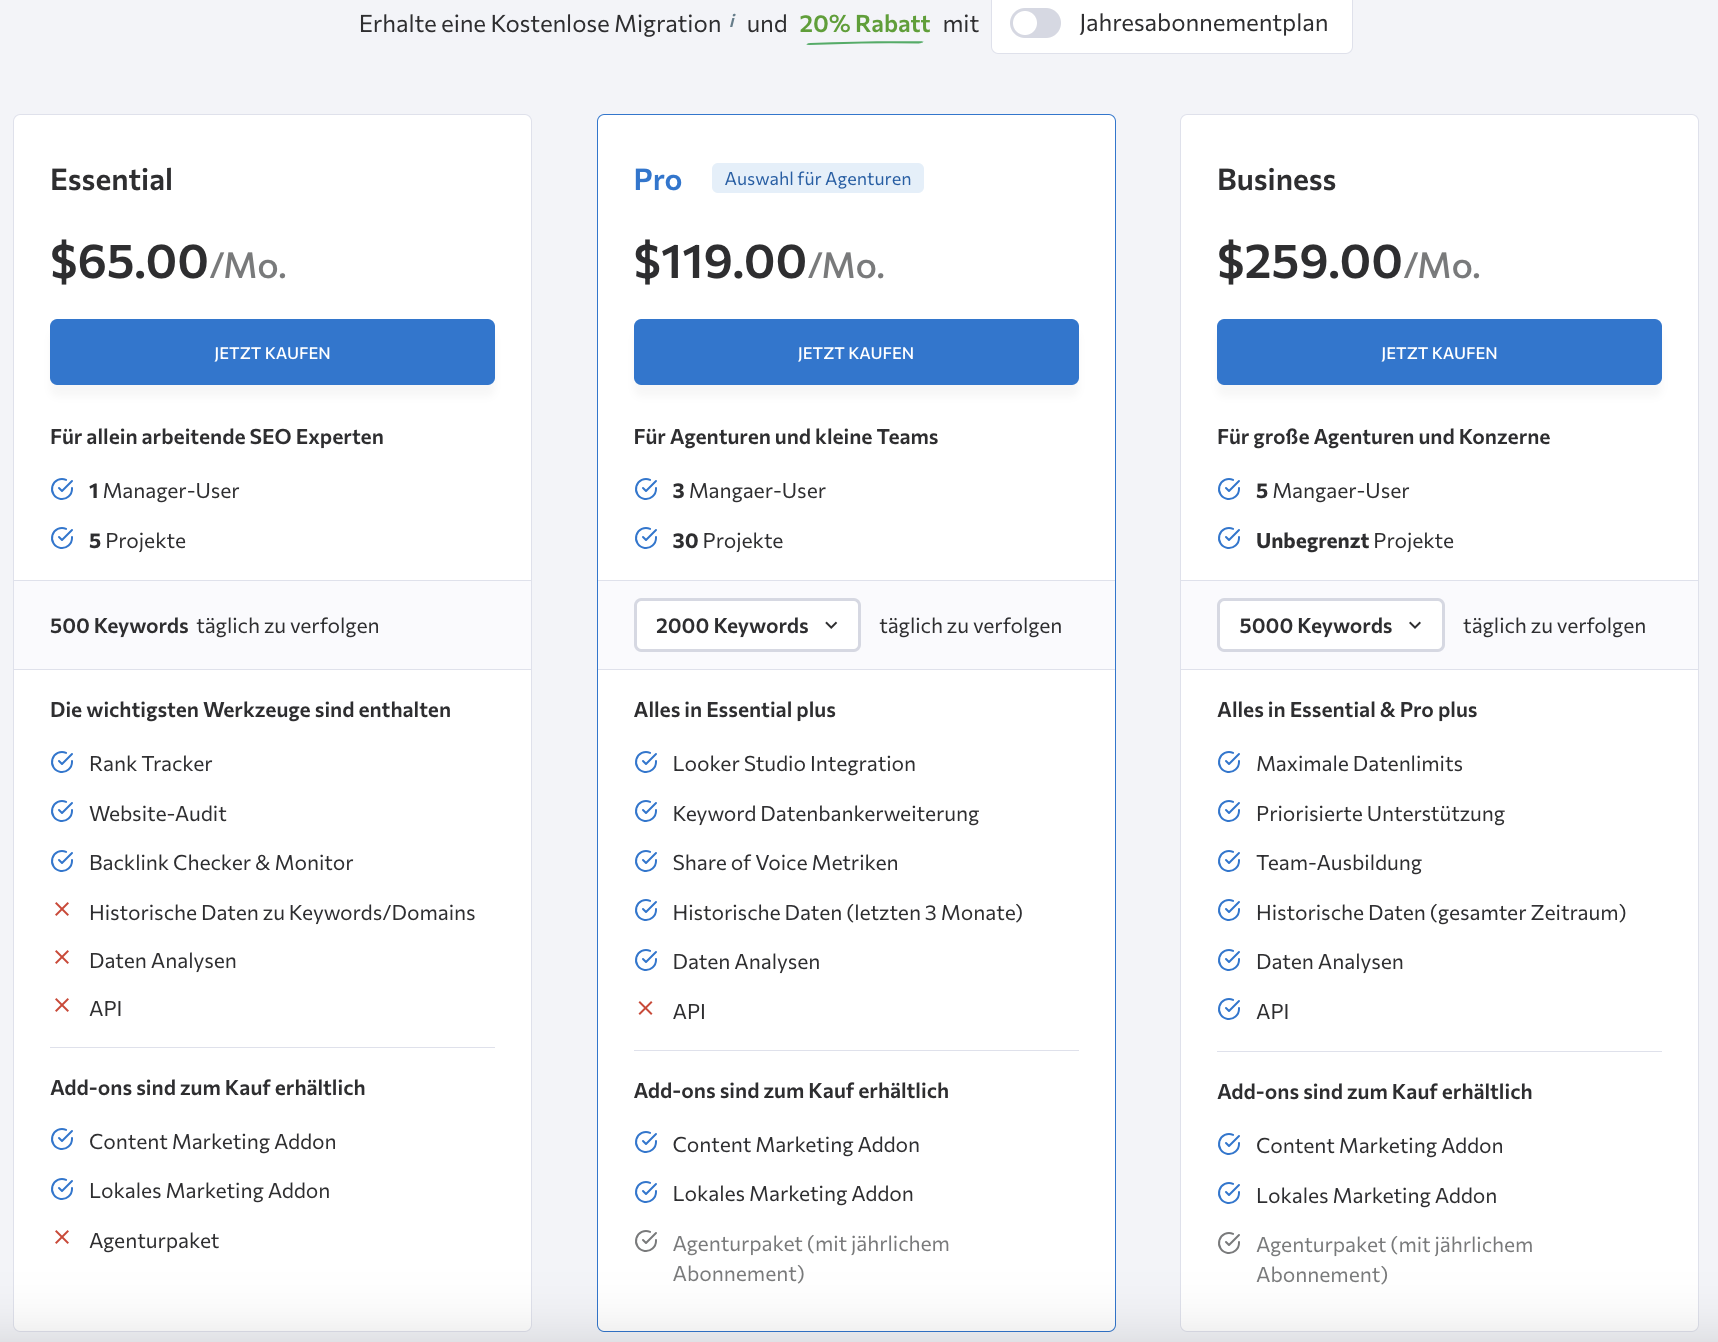Viewport: 1718px width, 1342px height.
Task: Click the check icon next to Rank Tracker
Action: tap(62, 762)
